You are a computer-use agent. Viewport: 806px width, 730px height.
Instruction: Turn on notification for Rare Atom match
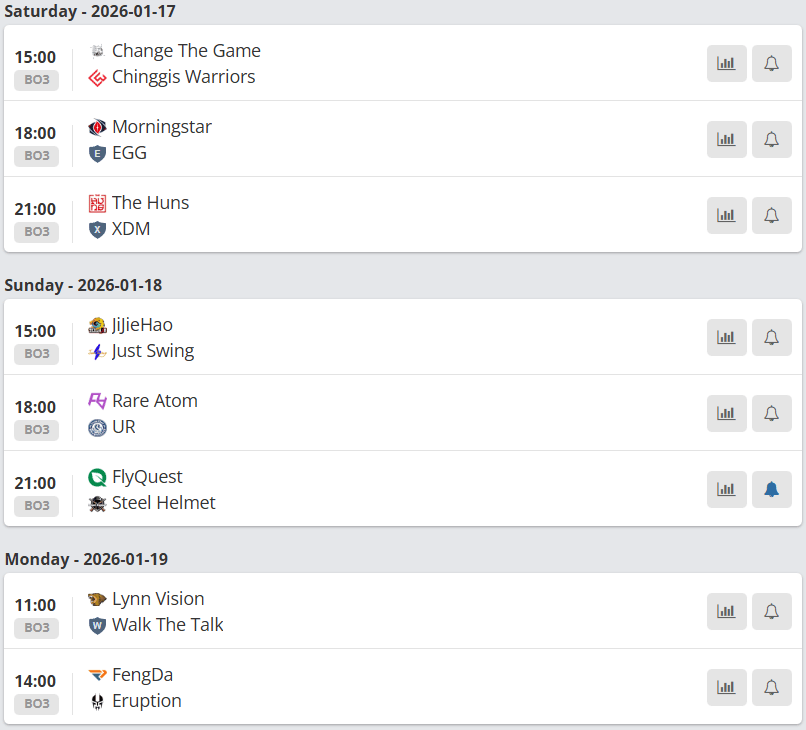(x=771, y=413)
